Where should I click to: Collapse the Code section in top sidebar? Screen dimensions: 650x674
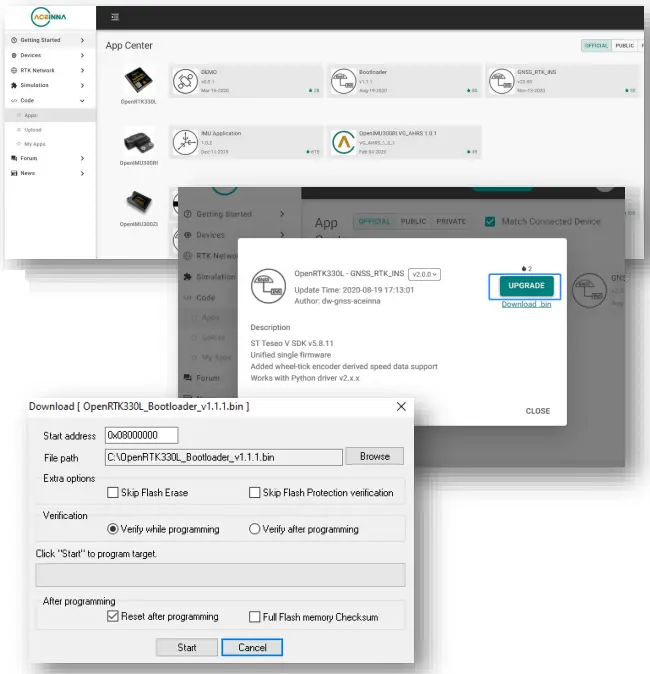click(82, 101)
